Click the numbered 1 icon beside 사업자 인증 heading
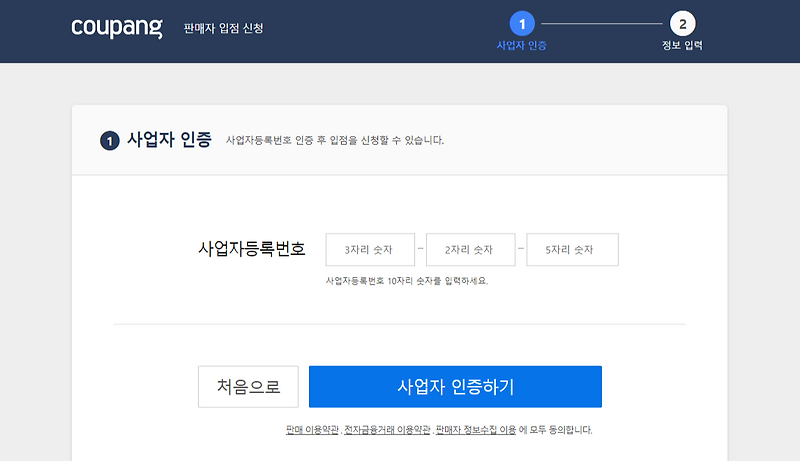The width and height of the screenshot is (800, 461). pos(110,141)
